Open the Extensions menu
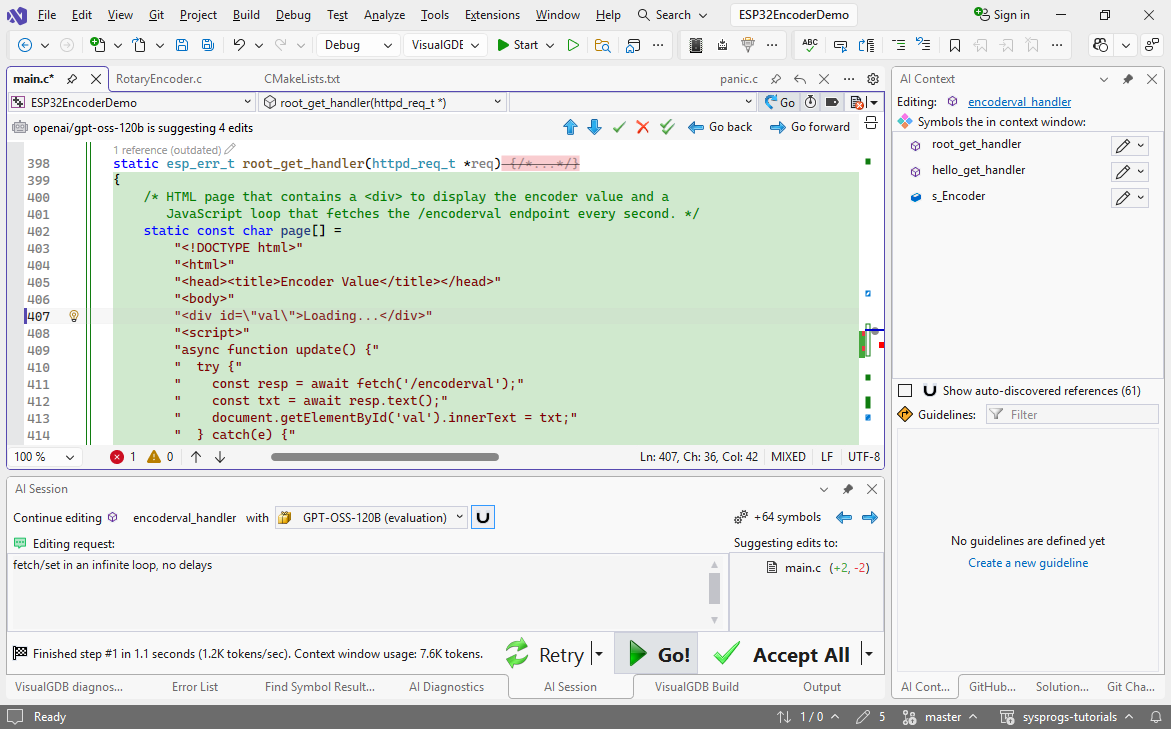The width and height of the screenshot is (1171, 730). (x=492, y=15)
